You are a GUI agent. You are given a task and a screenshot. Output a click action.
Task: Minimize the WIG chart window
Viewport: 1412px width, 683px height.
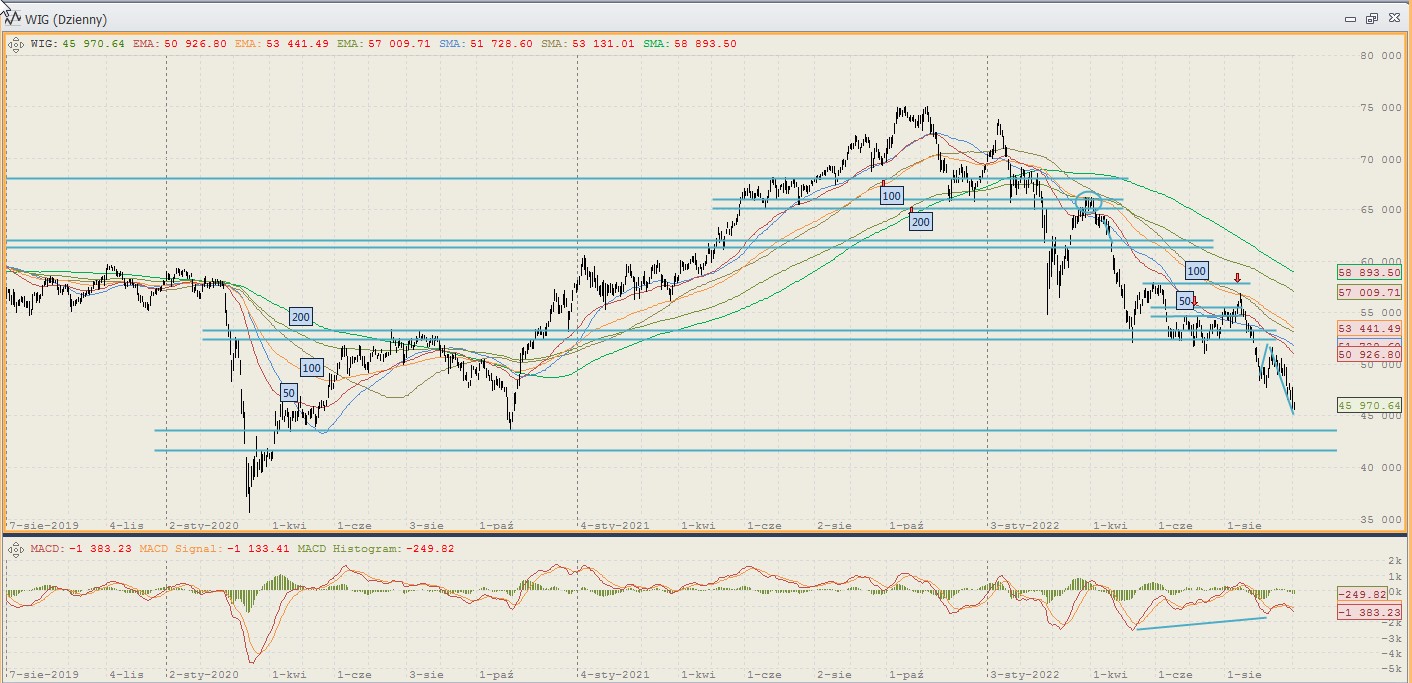coord(1350,18)
